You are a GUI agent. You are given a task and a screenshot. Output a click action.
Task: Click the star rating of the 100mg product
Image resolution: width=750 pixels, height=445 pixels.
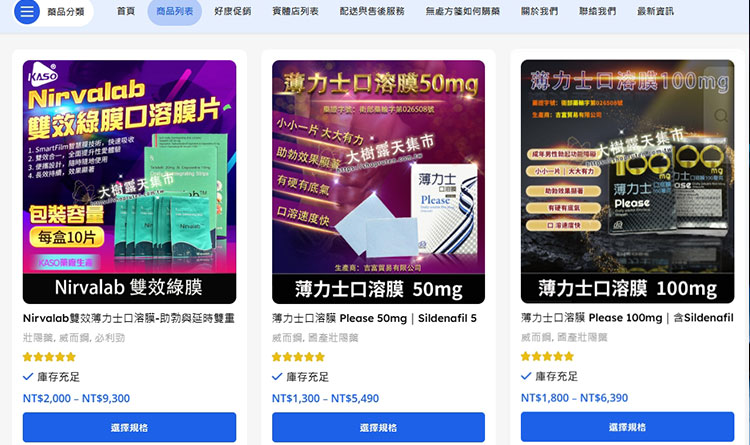547,356
